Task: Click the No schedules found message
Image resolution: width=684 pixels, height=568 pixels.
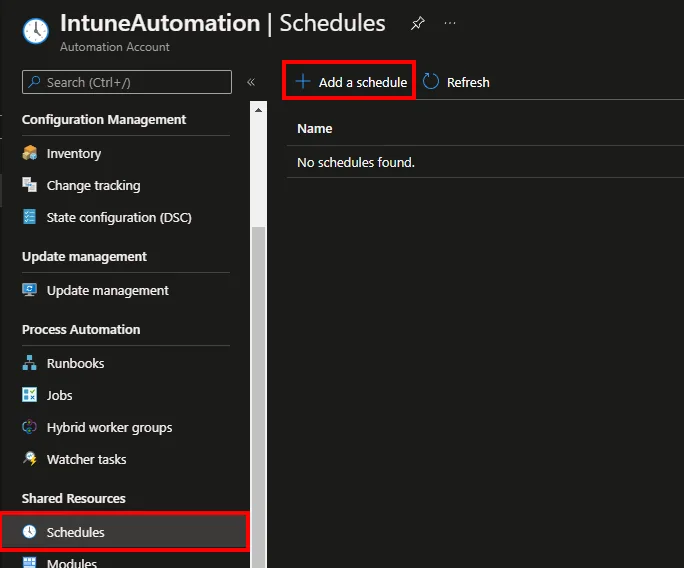Action: [x=356, y=162]
